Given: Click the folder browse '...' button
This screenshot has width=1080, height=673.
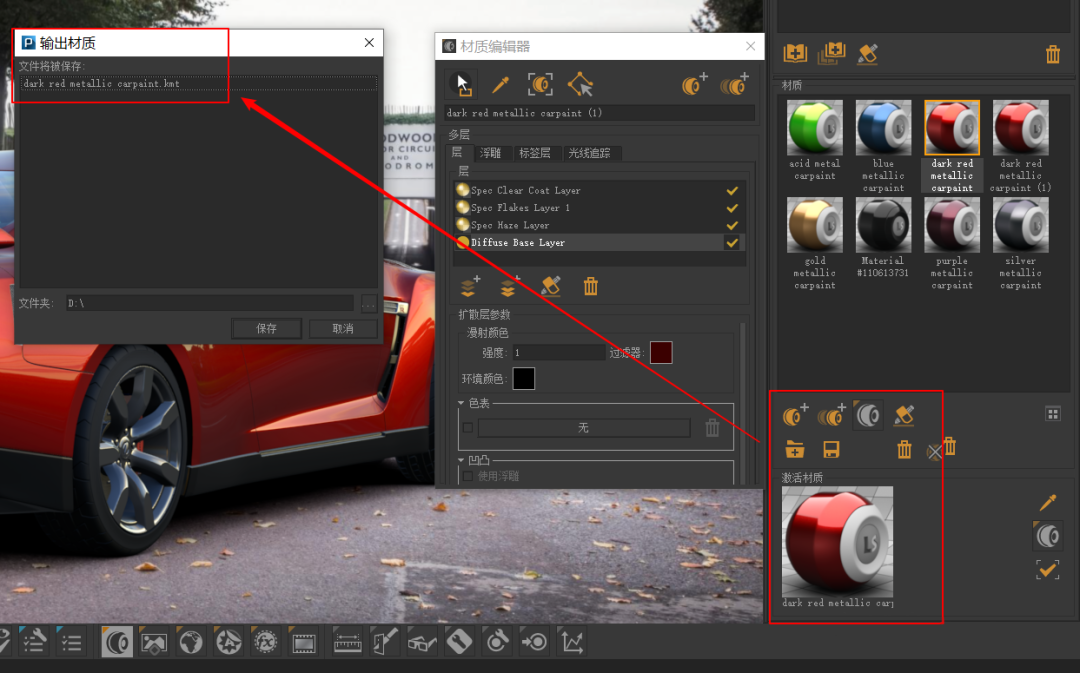Looking at the screenshot, I should (x=369, y=303).
